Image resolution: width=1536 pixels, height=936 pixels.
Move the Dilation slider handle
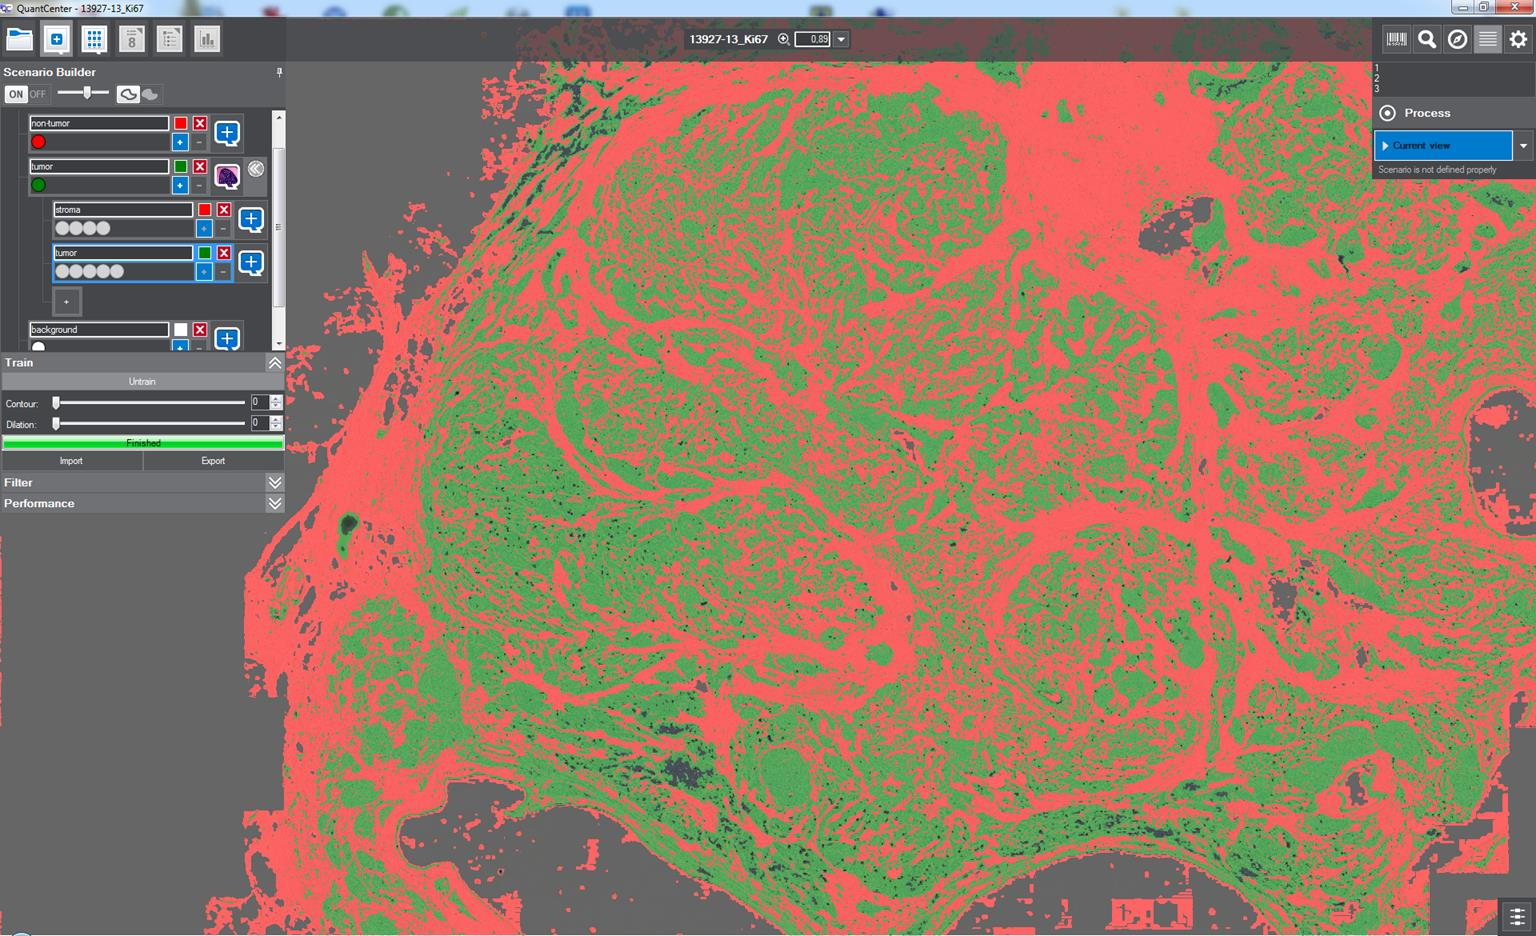[56, 424]
